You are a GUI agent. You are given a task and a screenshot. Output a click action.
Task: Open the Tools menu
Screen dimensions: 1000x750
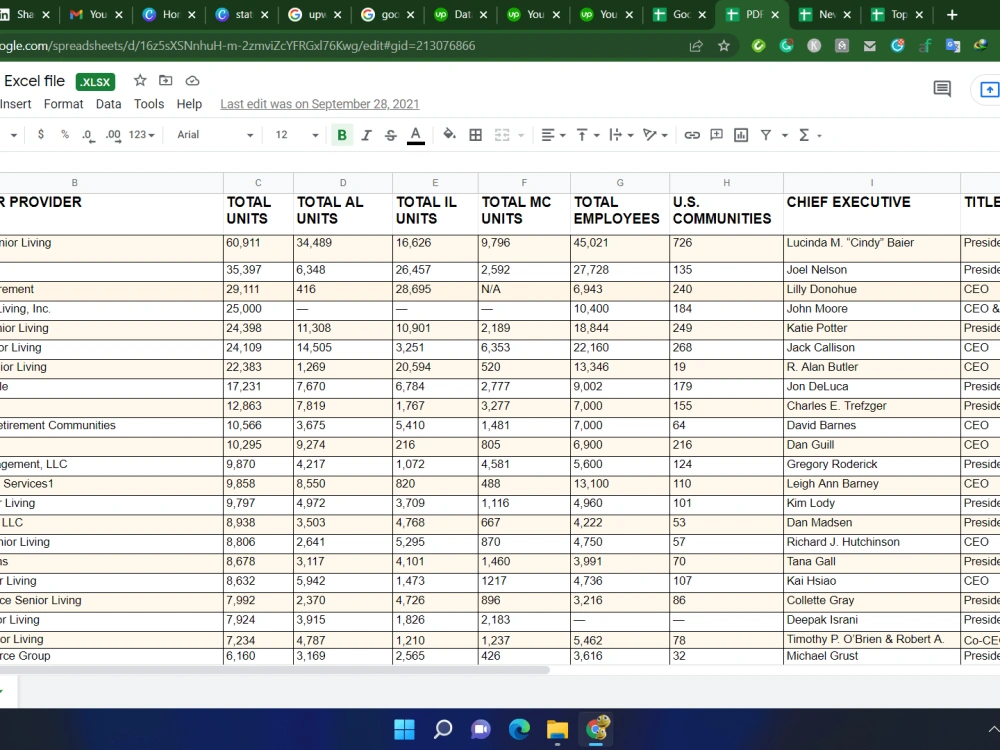(x=149, y=104)
